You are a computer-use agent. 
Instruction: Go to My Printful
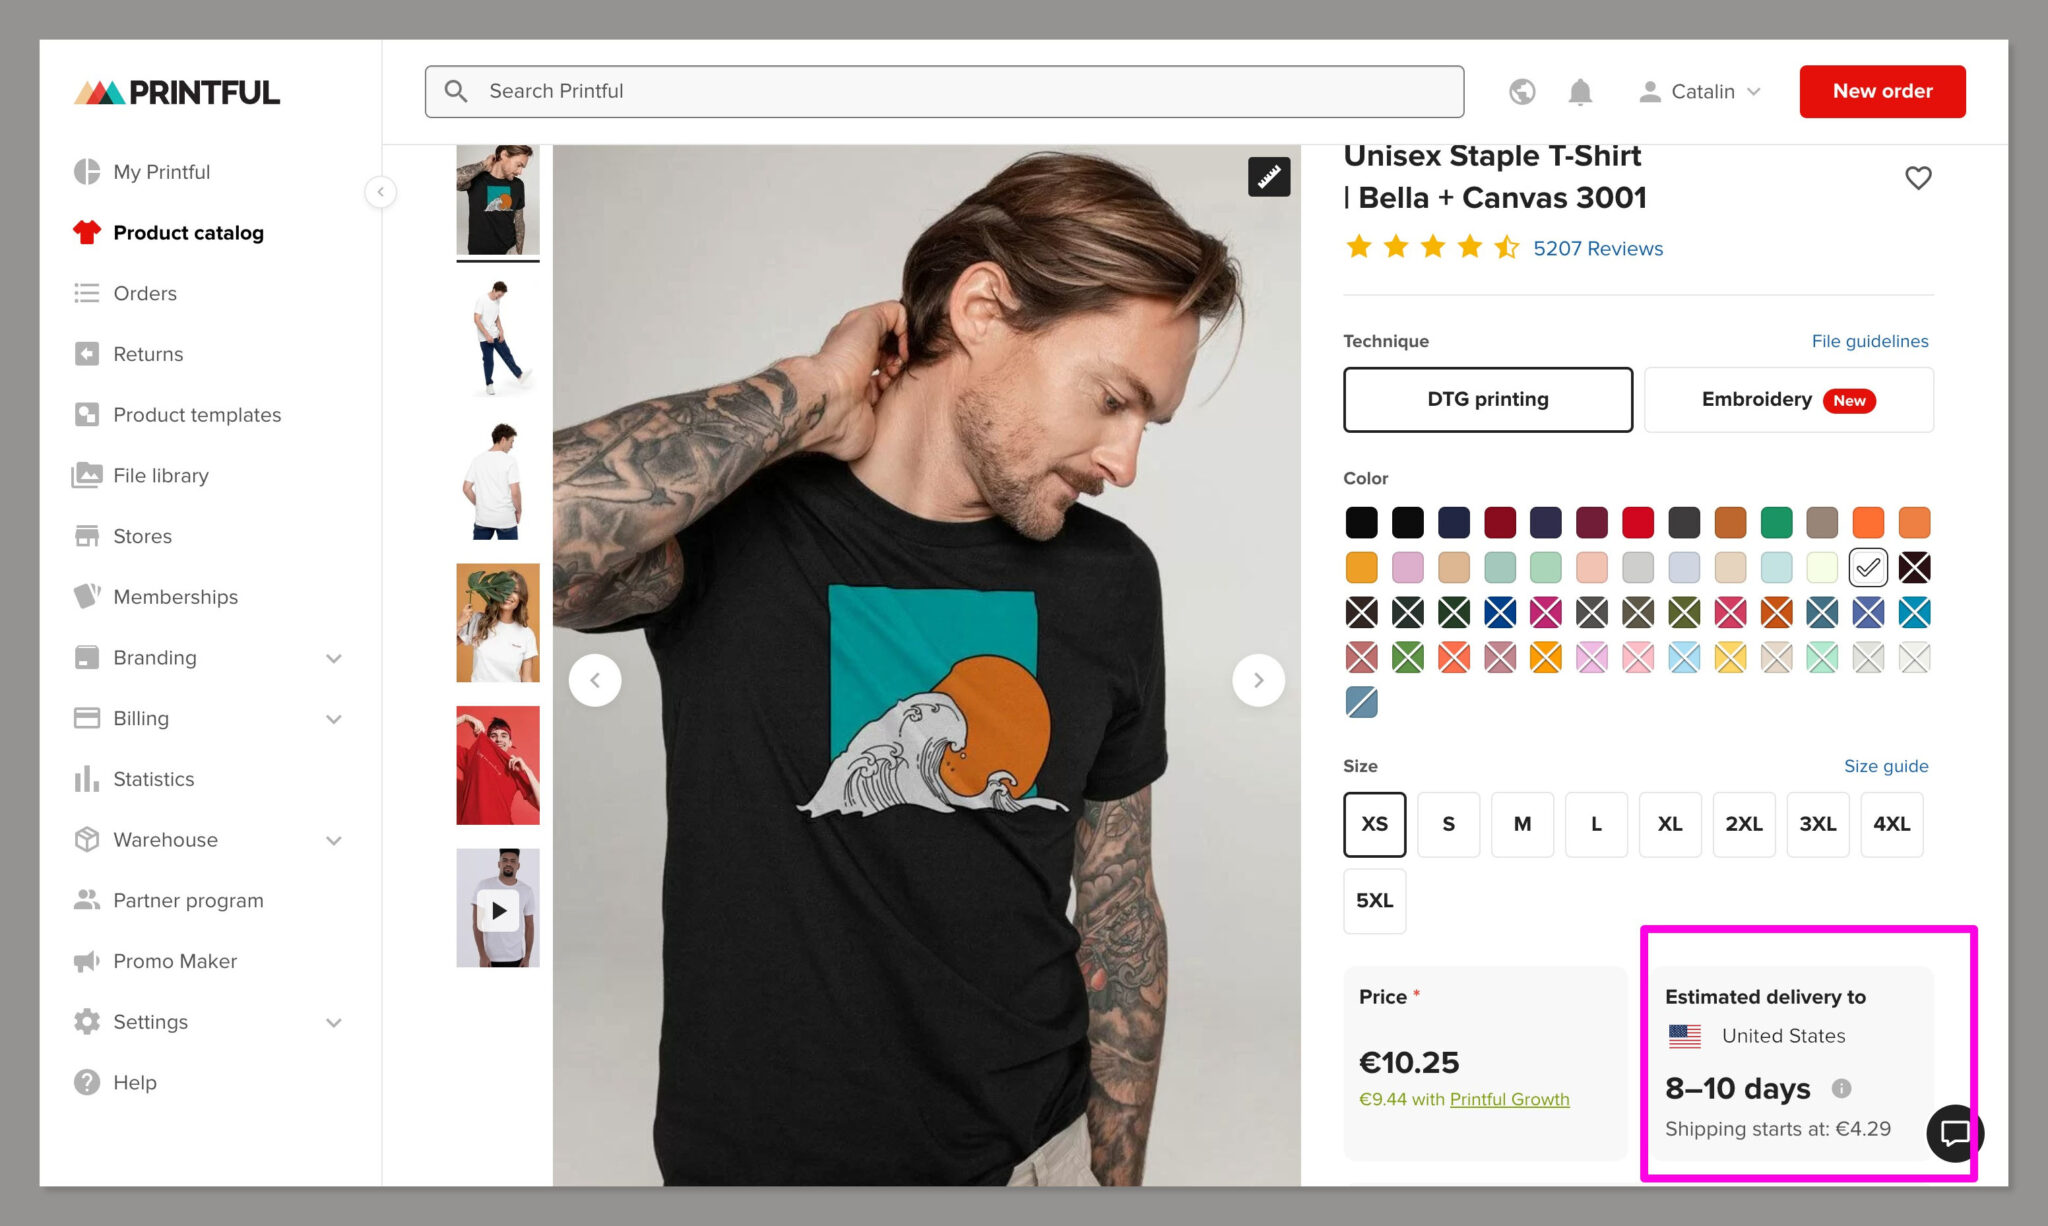tap(162, 171)
